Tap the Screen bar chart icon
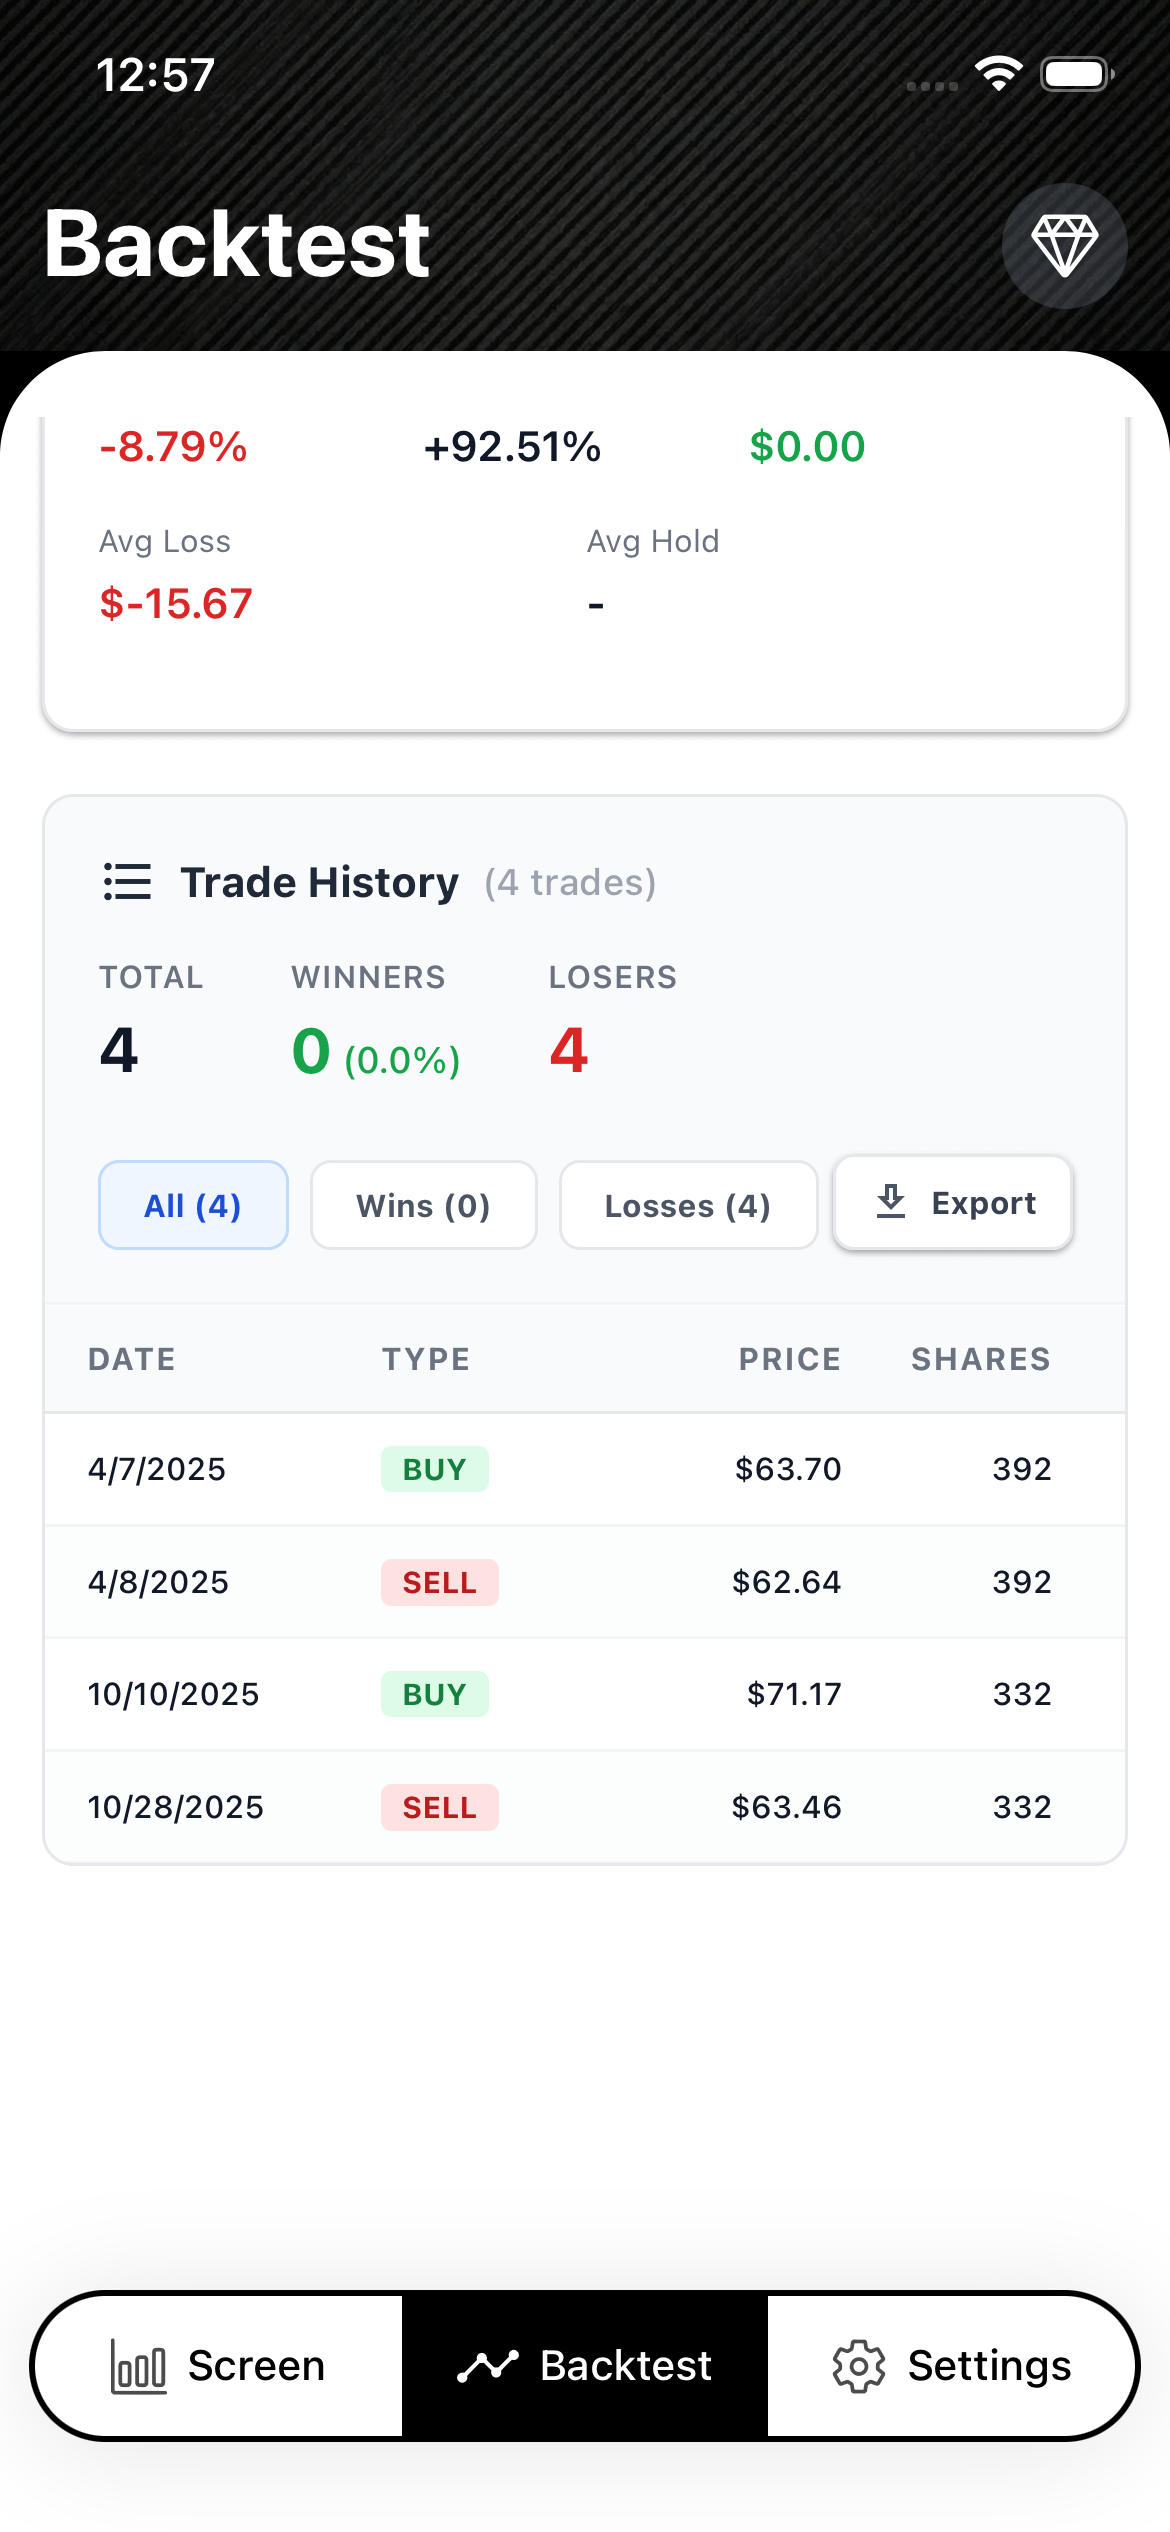The width and height of the screenshot is (1170, 2532). point(138,2366)
